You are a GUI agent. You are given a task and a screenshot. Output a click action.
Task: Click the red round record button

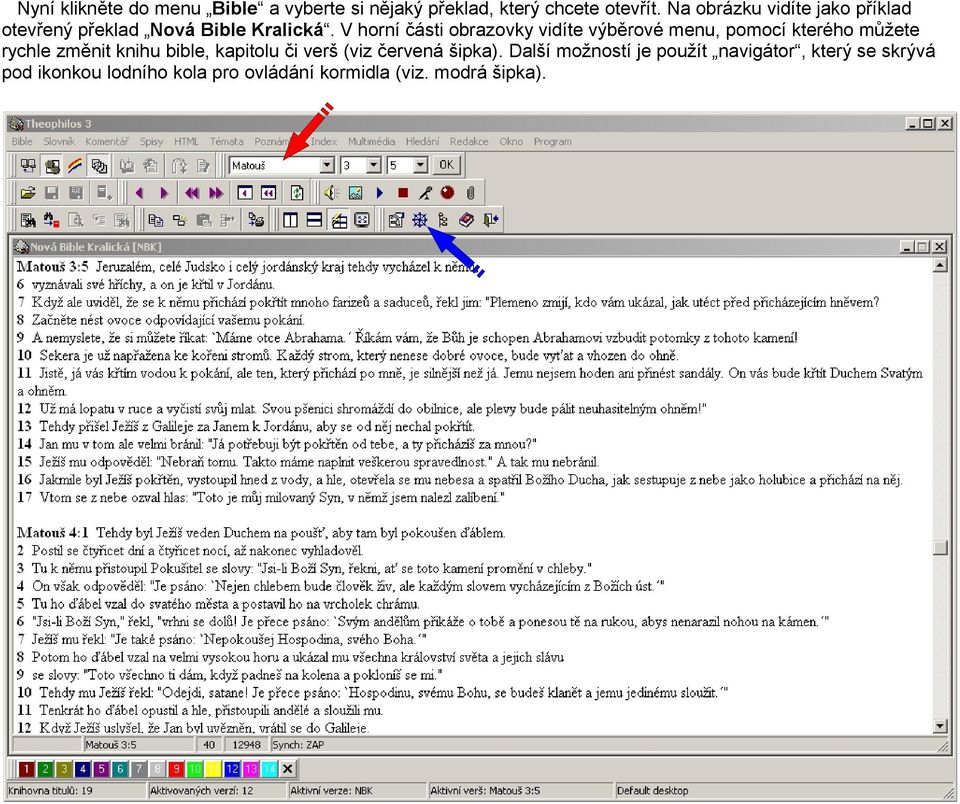point(448,193)
